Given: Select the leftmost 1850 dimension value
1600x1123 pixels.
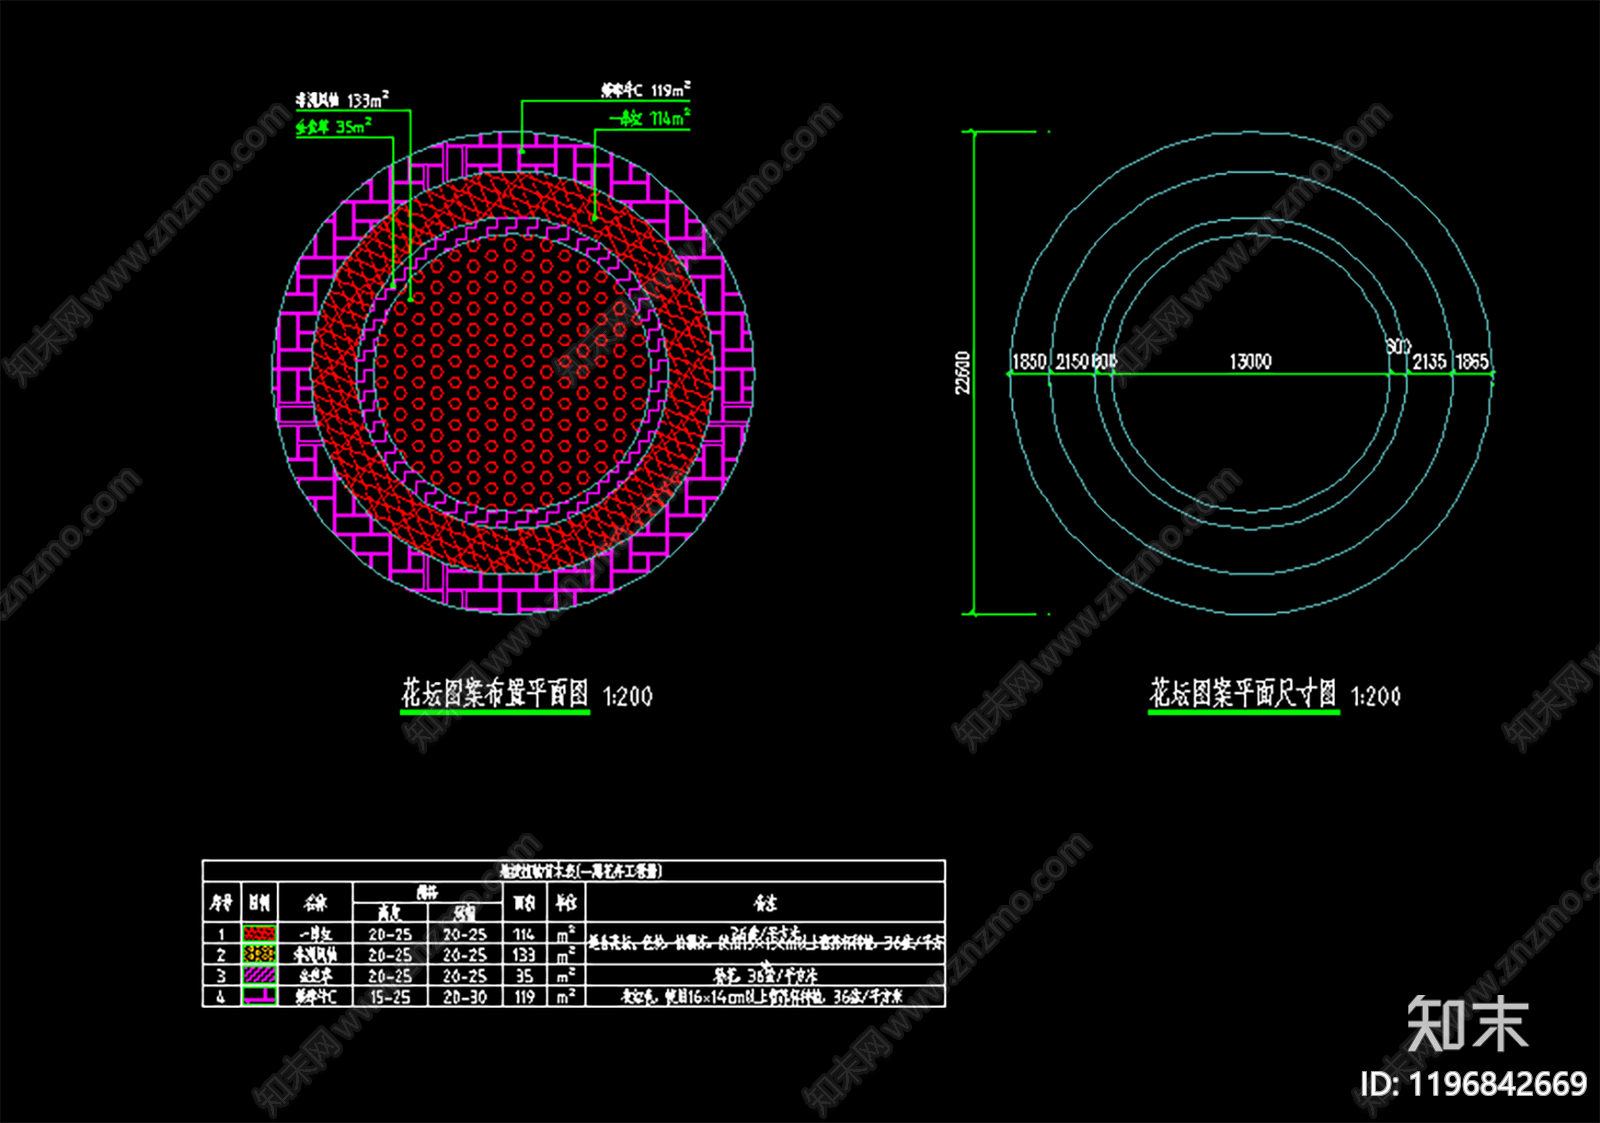Looking at the screenshot, I should (1029, 361).
